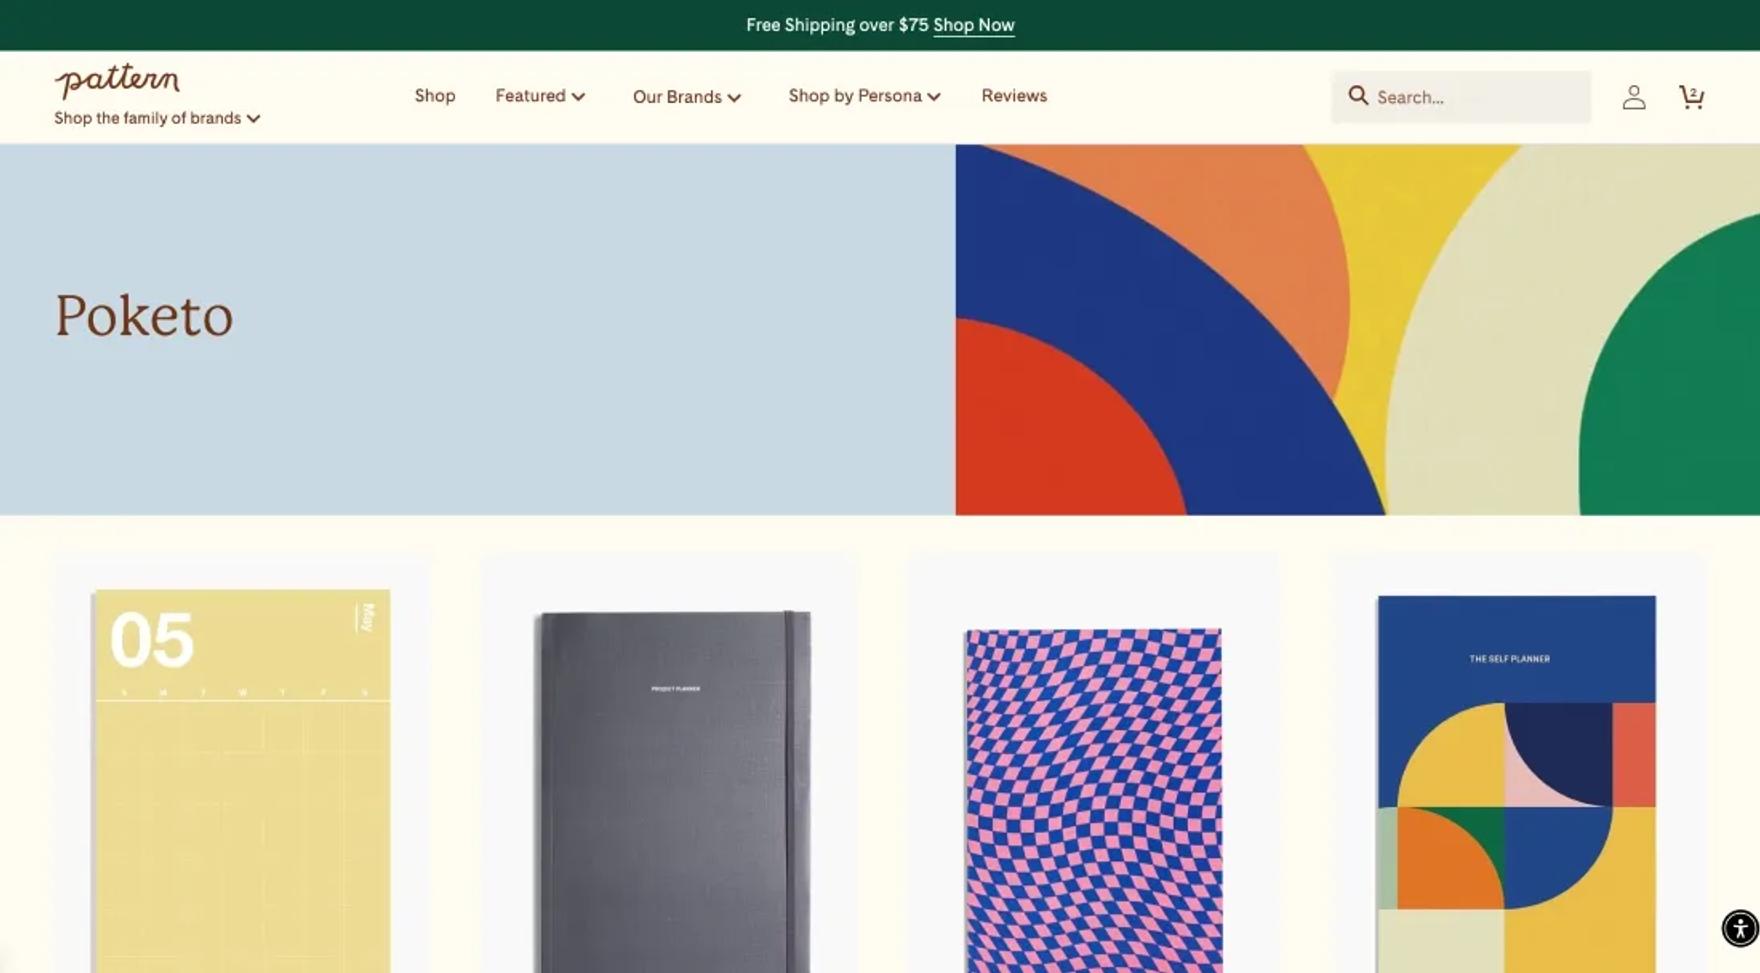
Task: Expand the Featured dropdown menu
Action: (540, 96)
